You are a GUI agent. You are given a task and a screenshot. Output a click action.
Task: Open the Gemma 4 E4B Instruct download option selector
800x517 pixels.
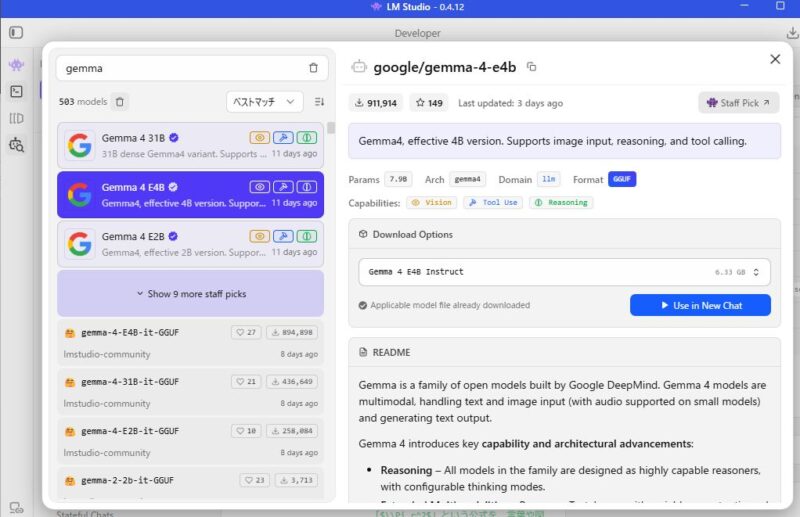click(x=564, y=272)
